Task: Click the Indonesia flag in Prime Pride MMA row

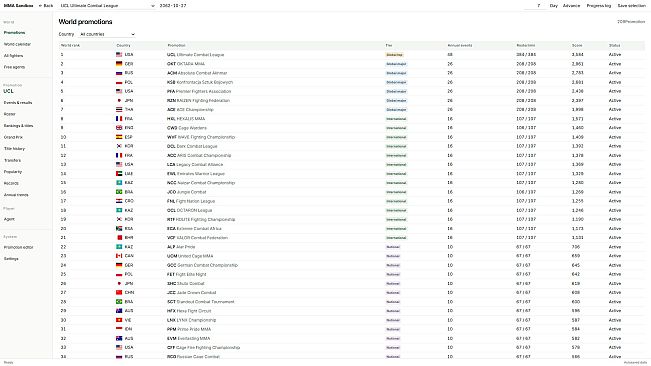Action: pyautogui.click(x=119, y=329)
